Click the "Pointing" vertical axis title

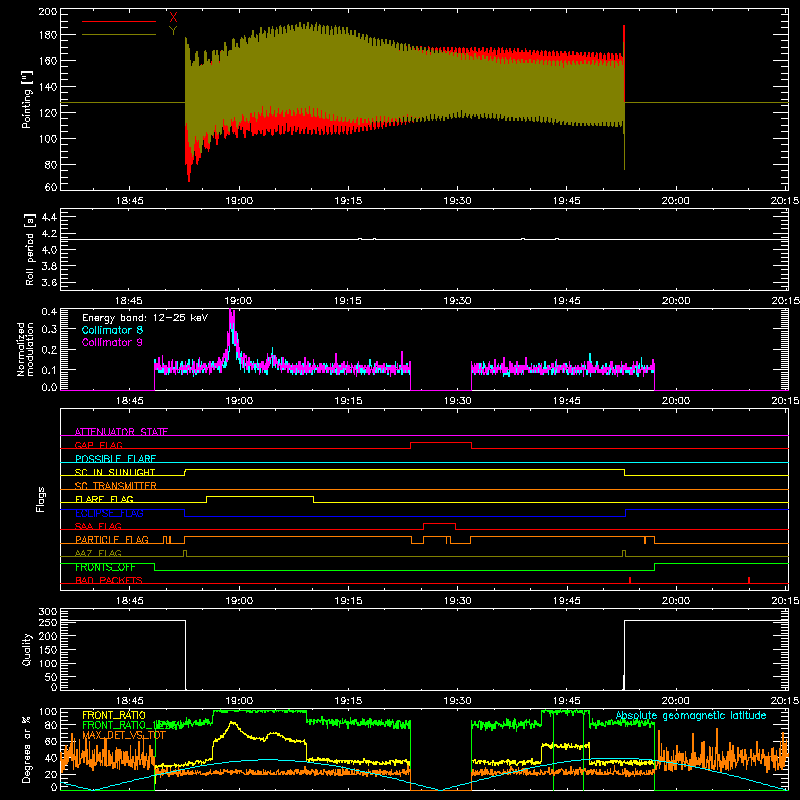click(26, 99)
